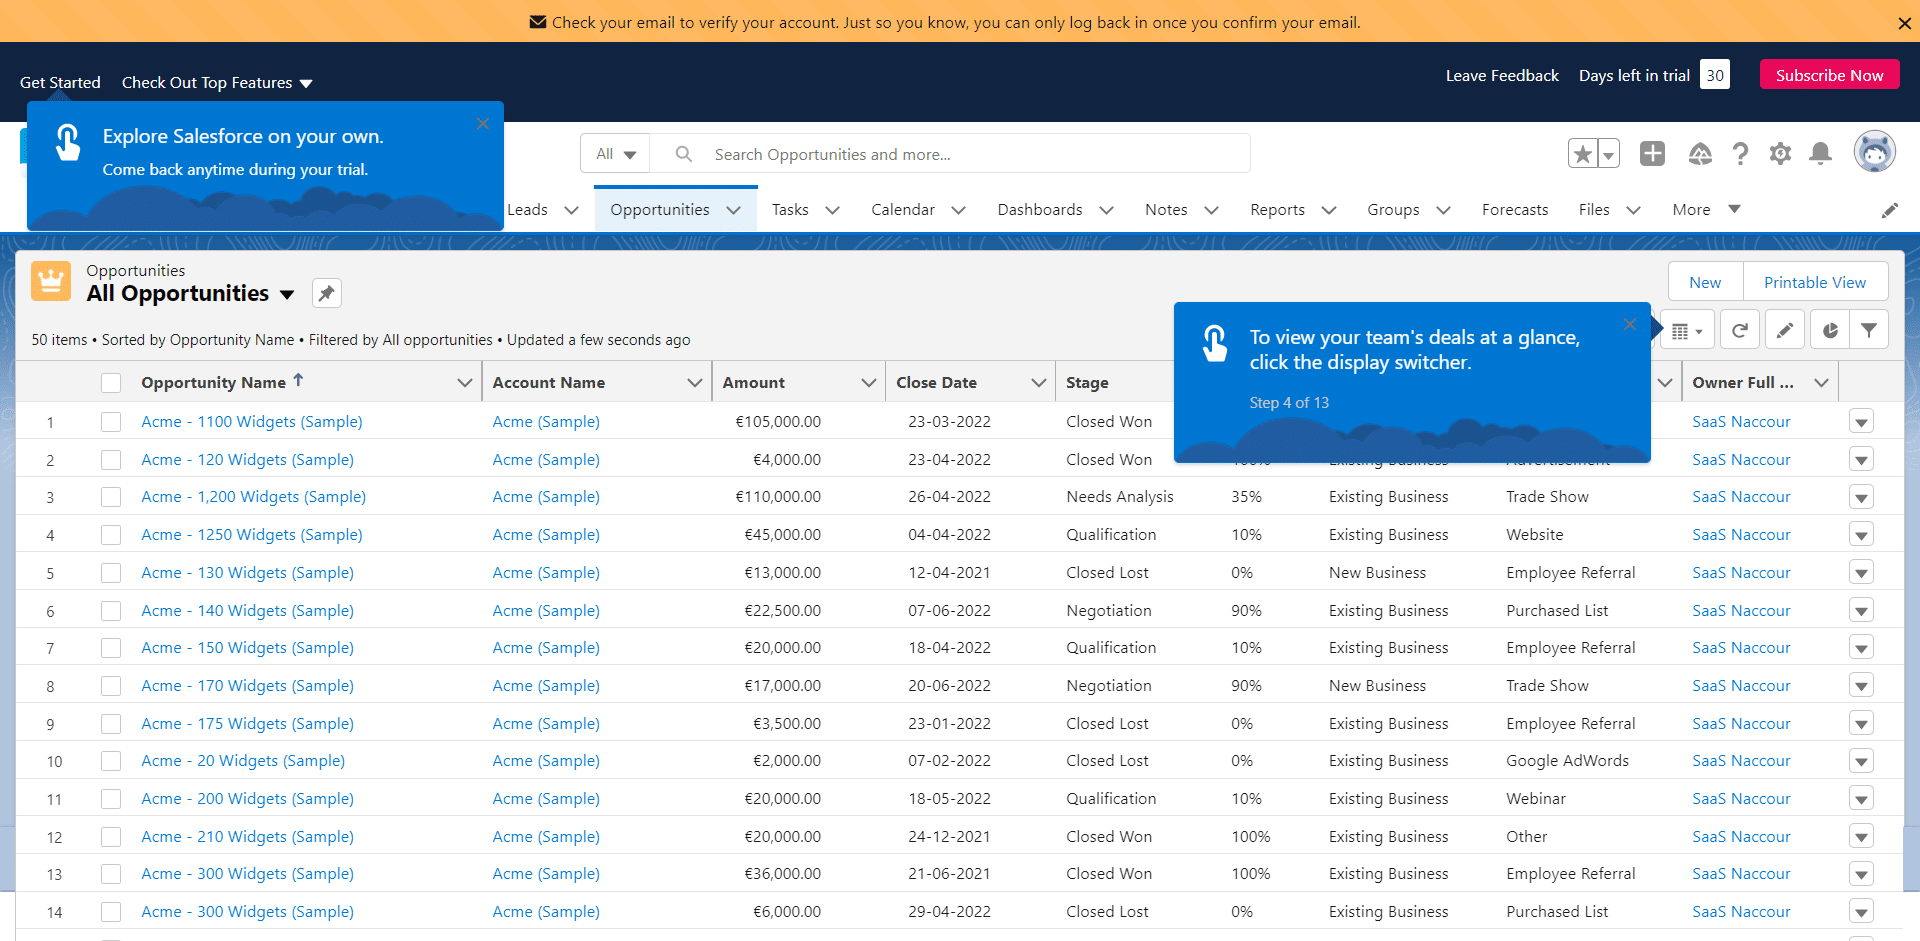Viewport: 1920px width, 941px height.
Task: Check the Acme - 150 Widgets row
Action: [x=111, y=648]
